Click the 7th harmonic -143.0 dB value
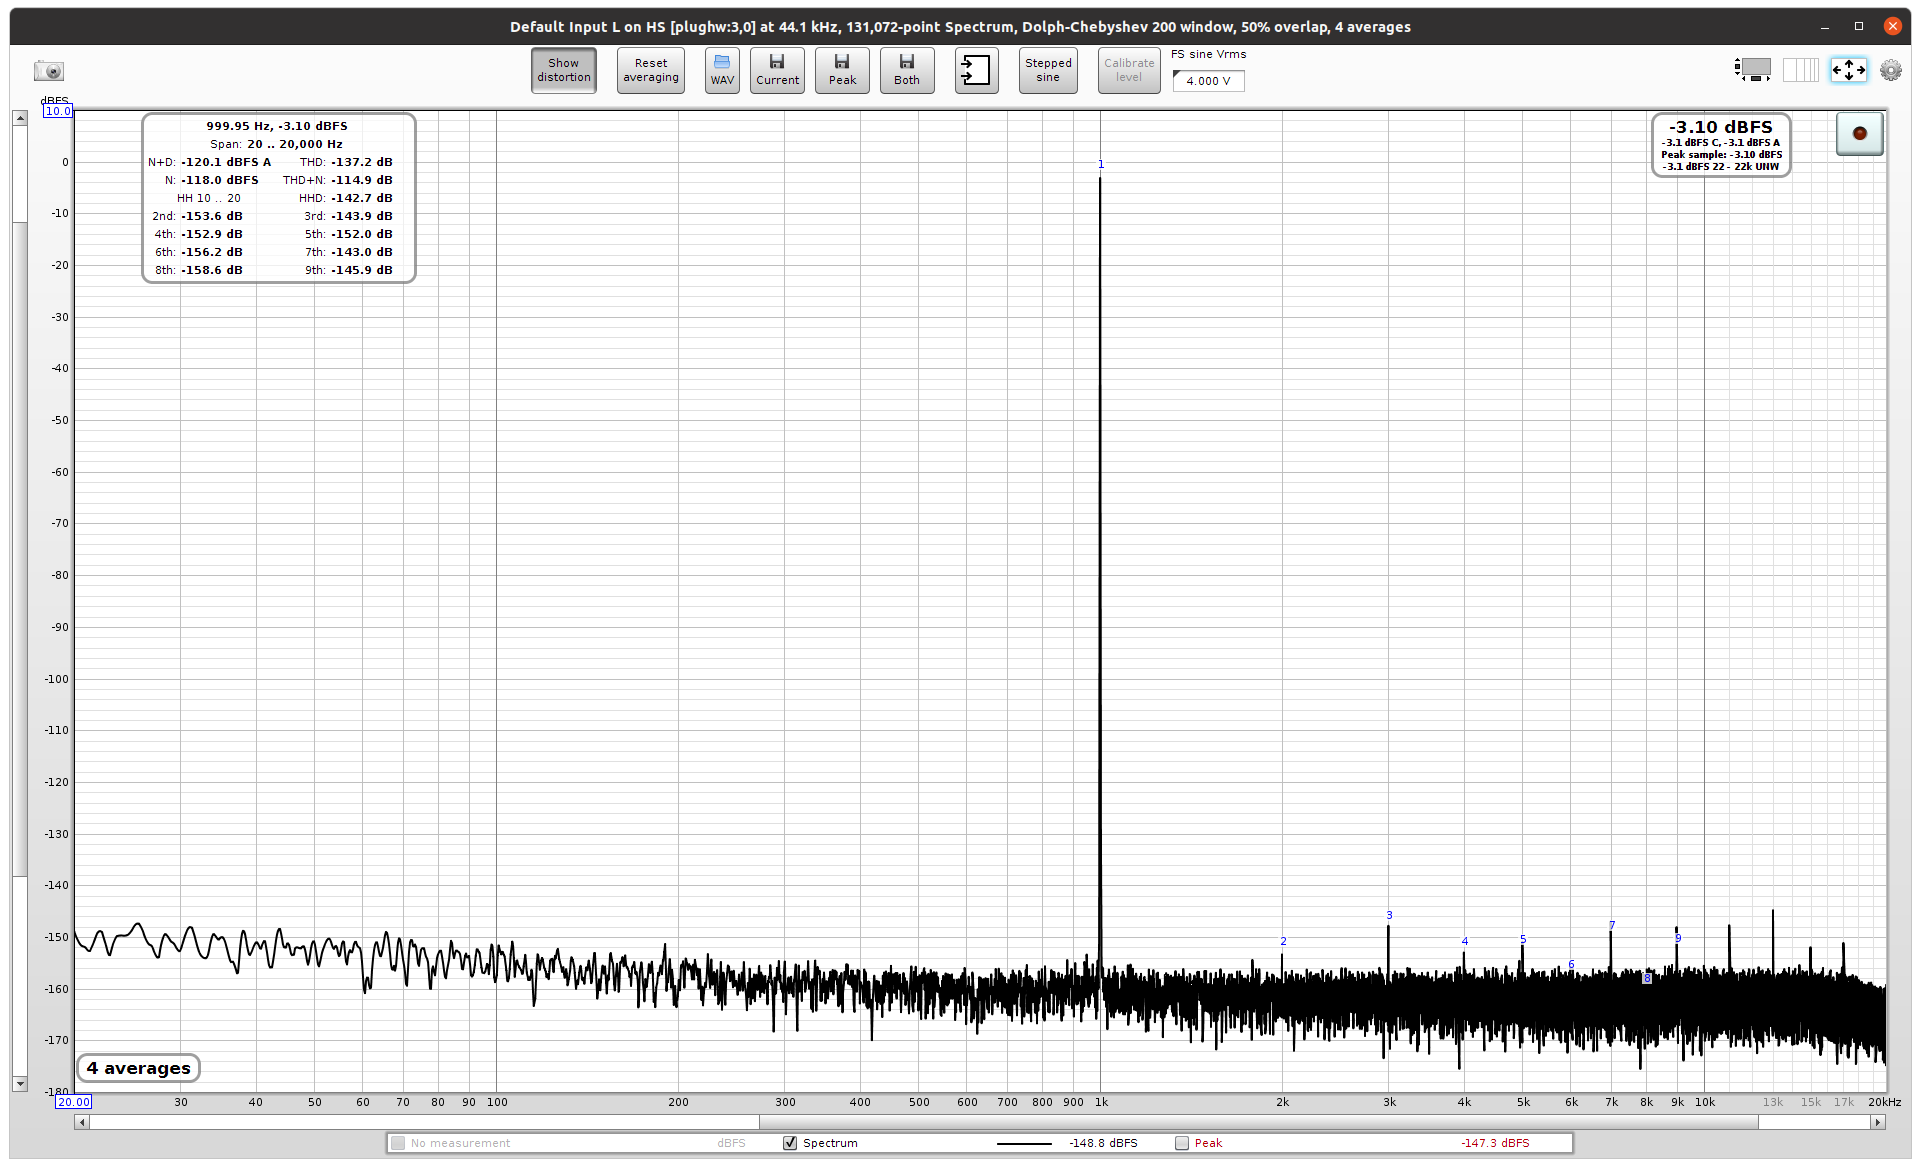The height and width of the screenshot is (1168, 1921). [x=362, y=252]
